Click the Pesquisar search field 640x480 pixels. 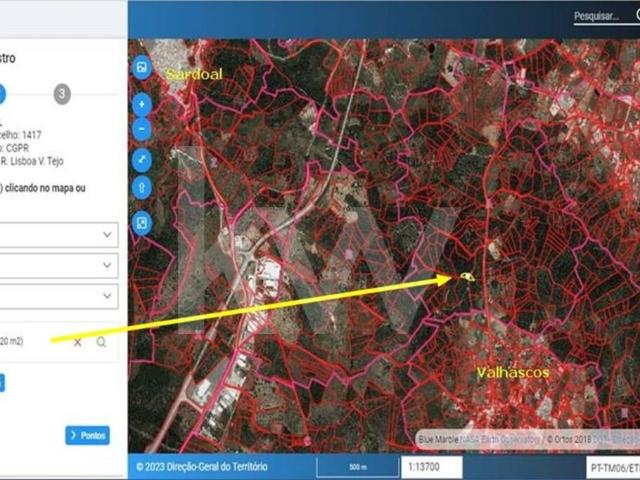(596, 16)
